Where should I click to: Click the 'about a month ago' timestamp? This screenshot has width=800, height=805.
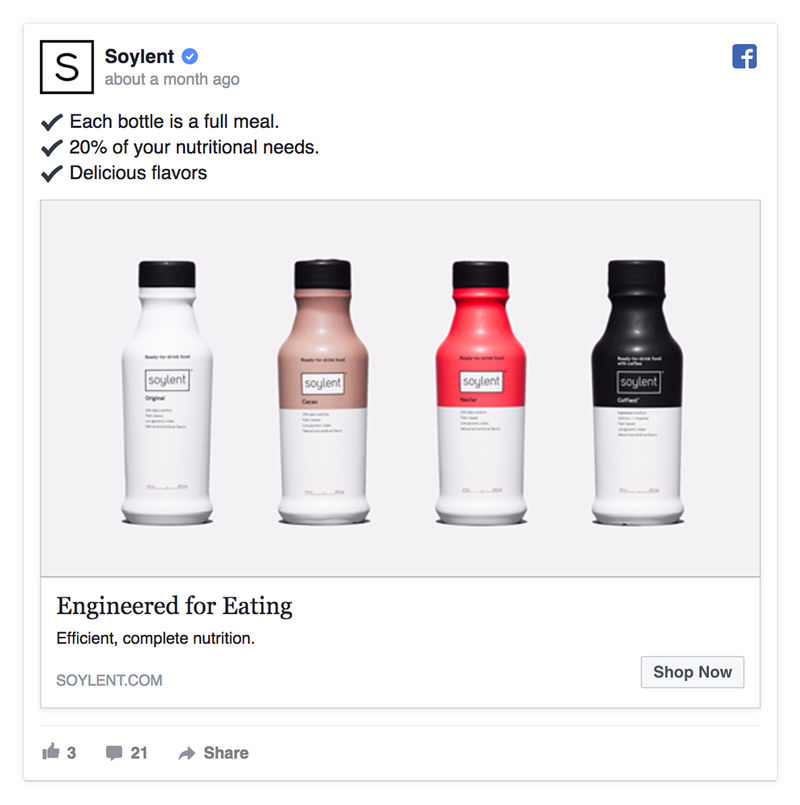[x=172, y=80]
